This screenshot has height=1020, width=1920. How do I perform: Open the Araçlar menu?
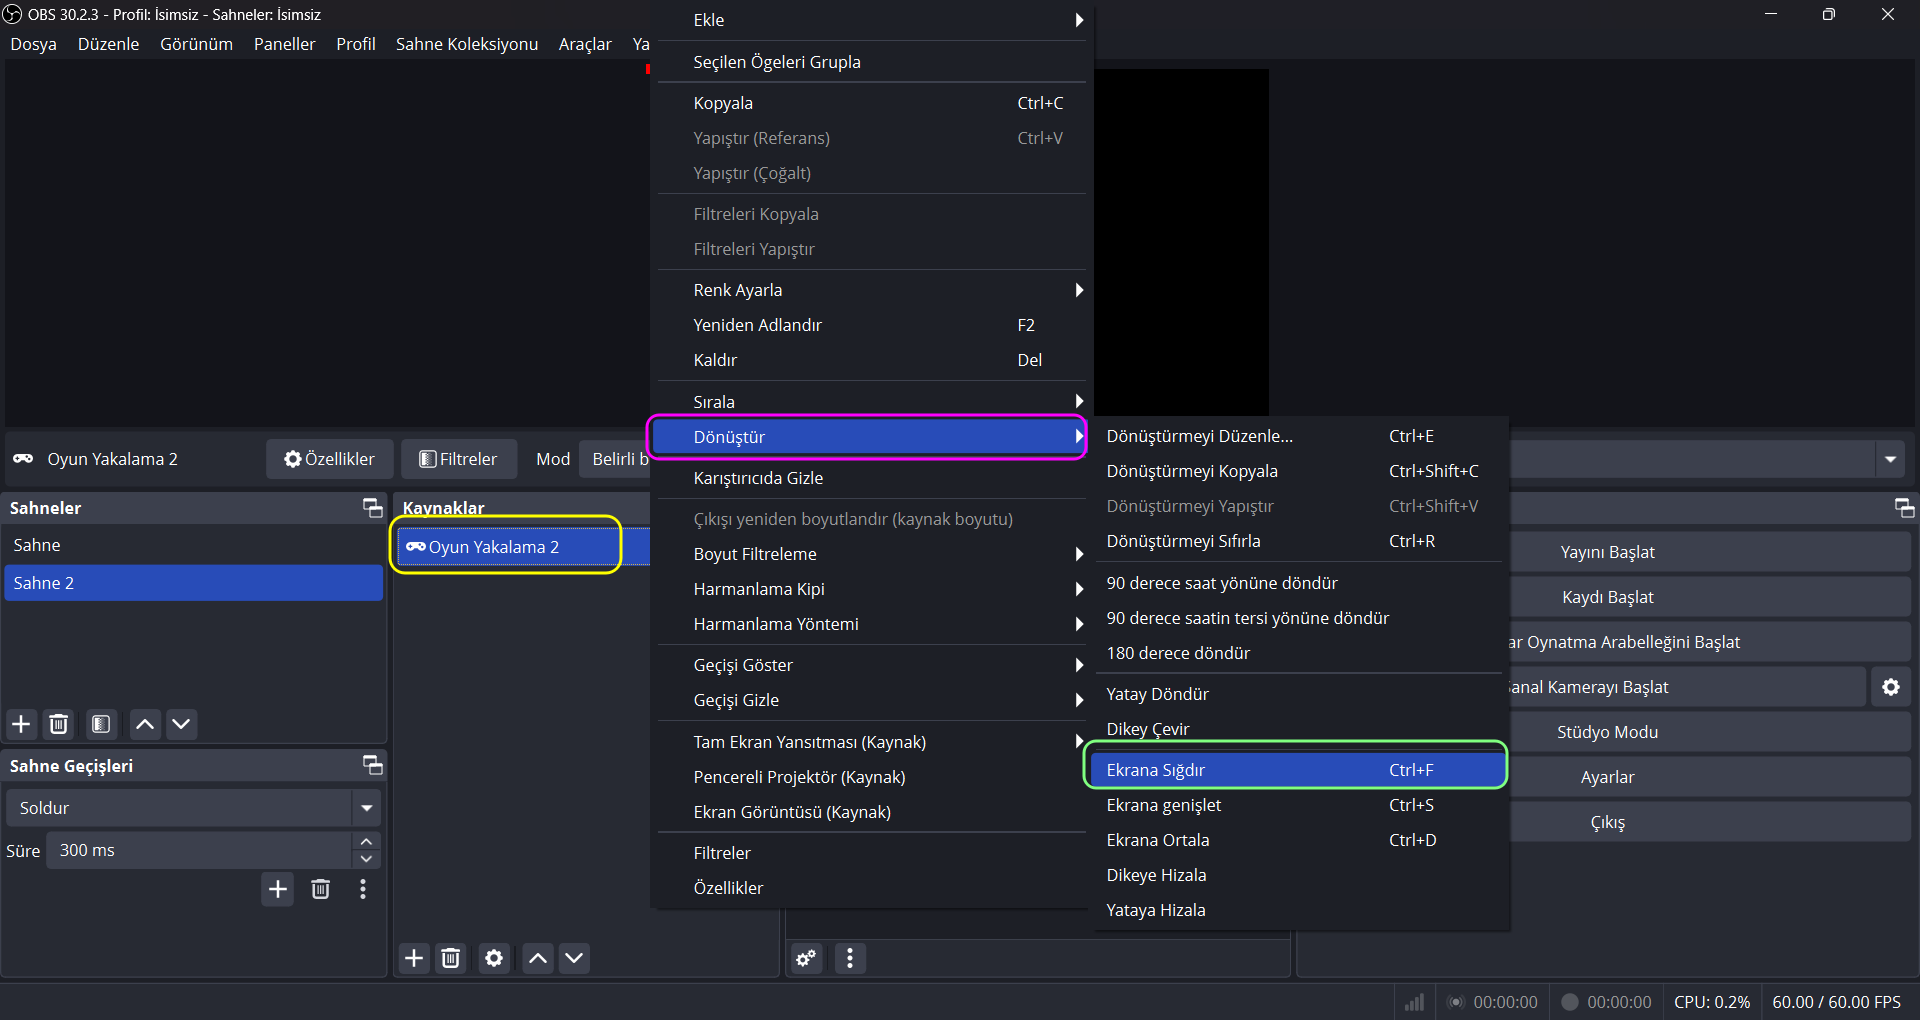pyautogui.click(x=585, y=44)
